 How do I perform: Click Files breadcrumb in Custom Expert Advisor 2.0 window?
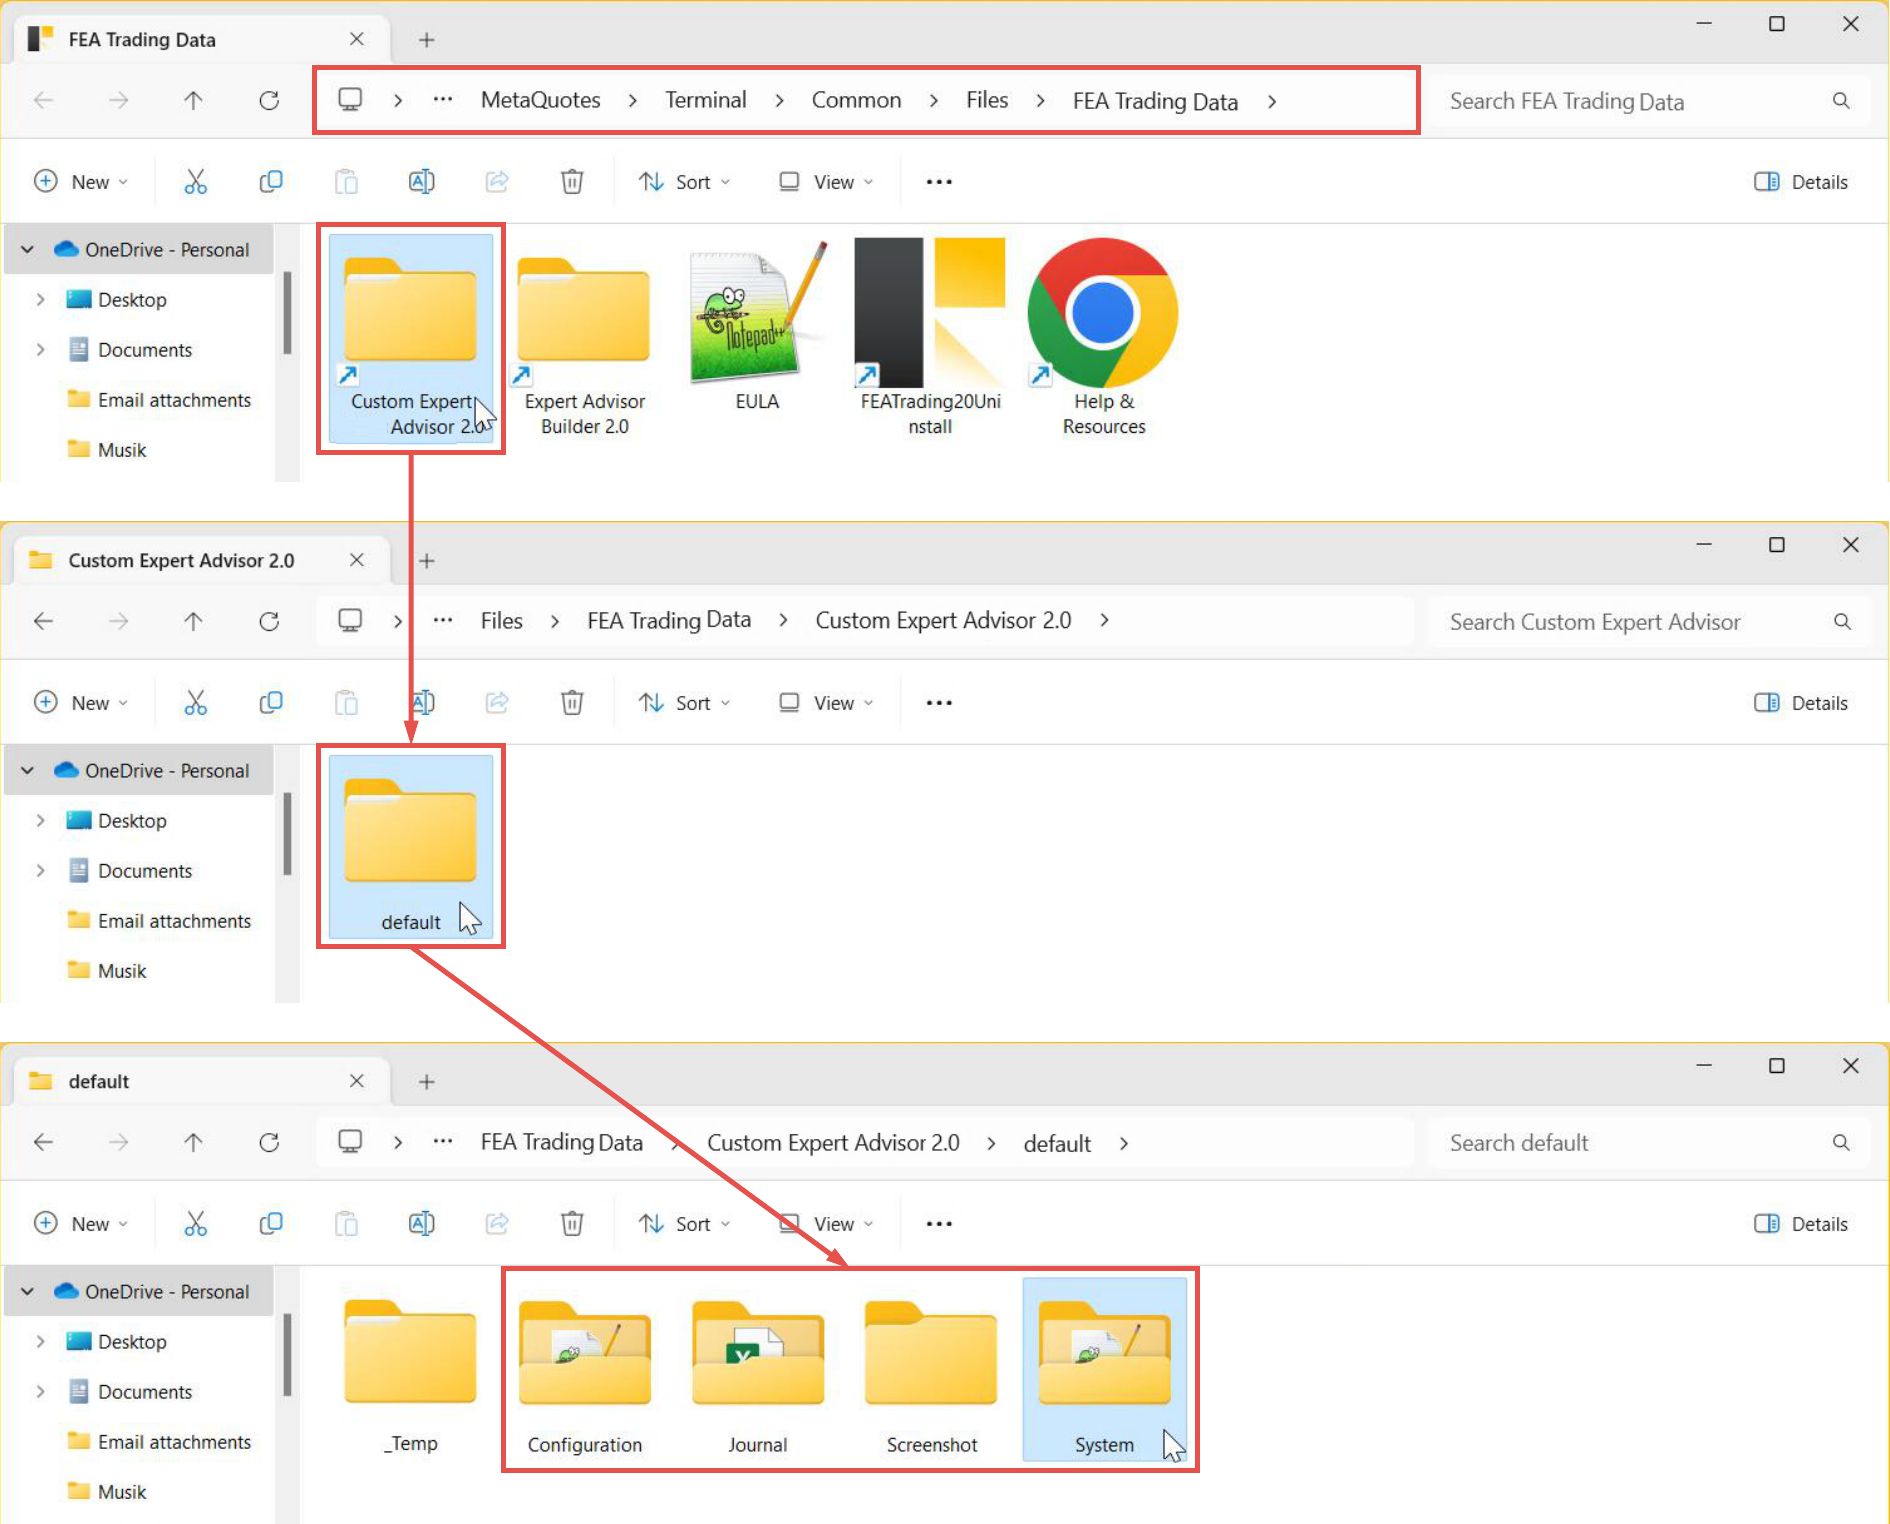[x=502, y=621]
